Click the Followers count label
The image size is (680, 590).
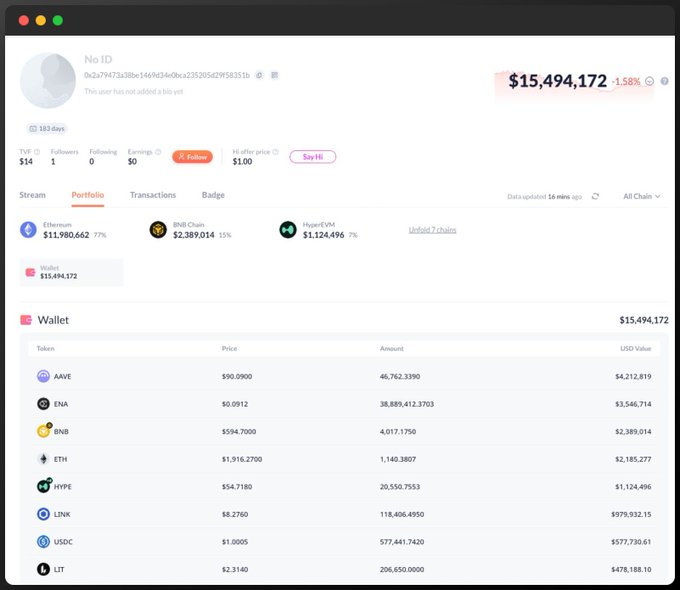pyautogui.click(x=65, y=152)
